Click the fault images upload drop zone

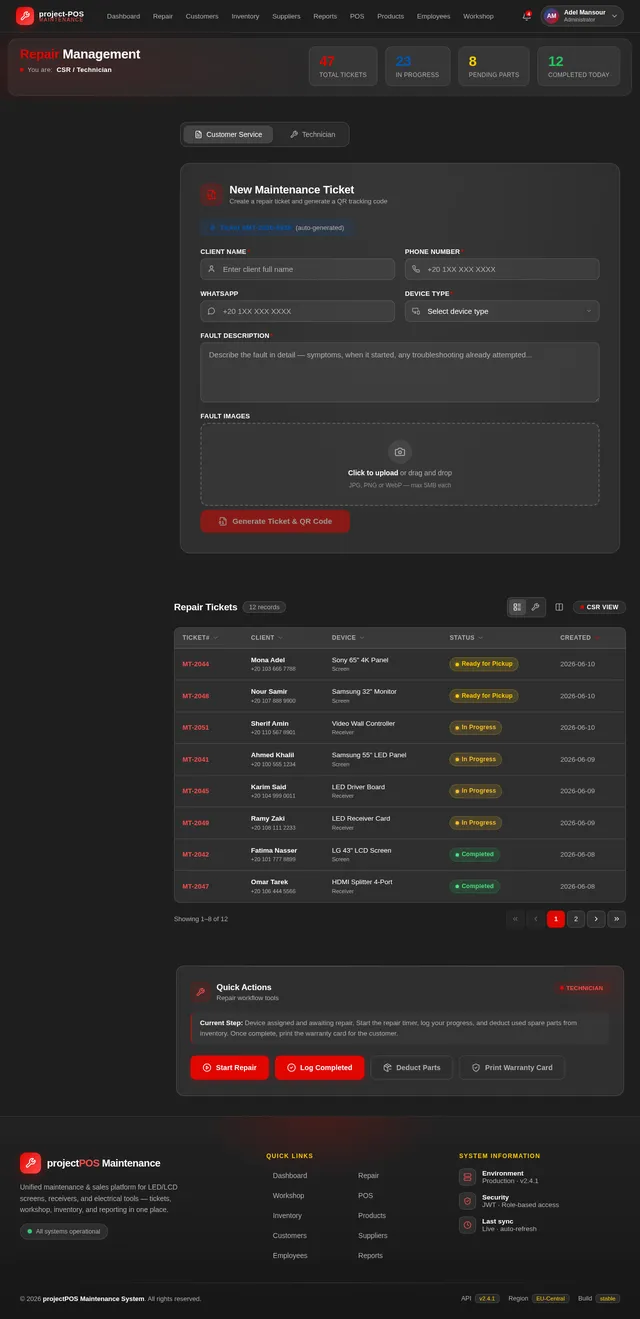coord(400,464)
